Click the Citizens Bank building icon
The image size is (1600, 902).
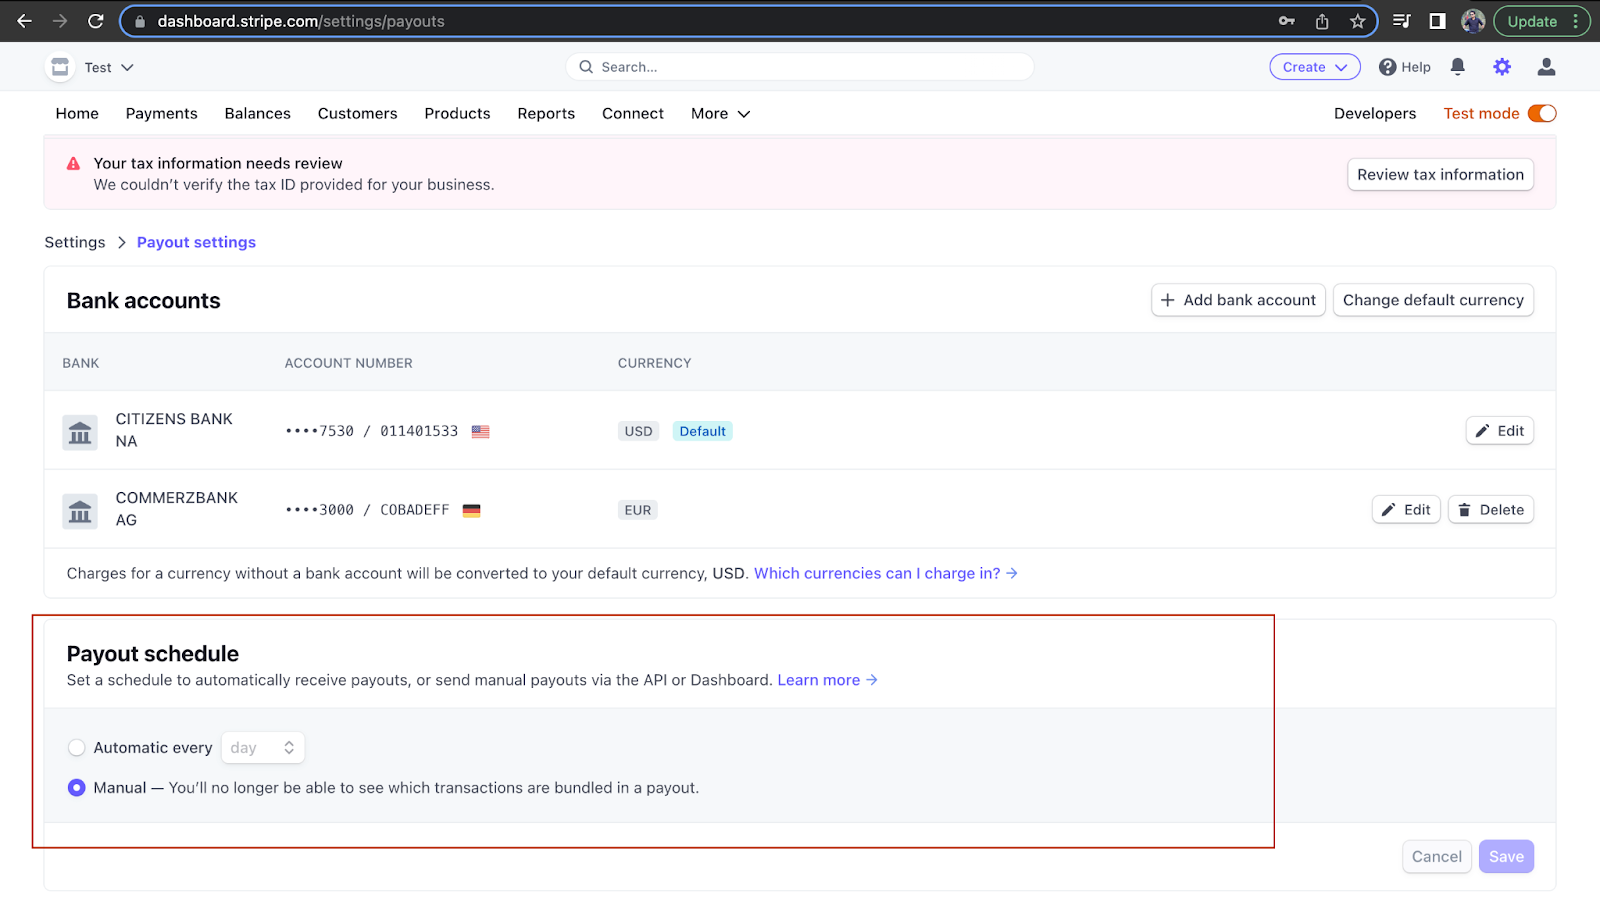[80, 432]
